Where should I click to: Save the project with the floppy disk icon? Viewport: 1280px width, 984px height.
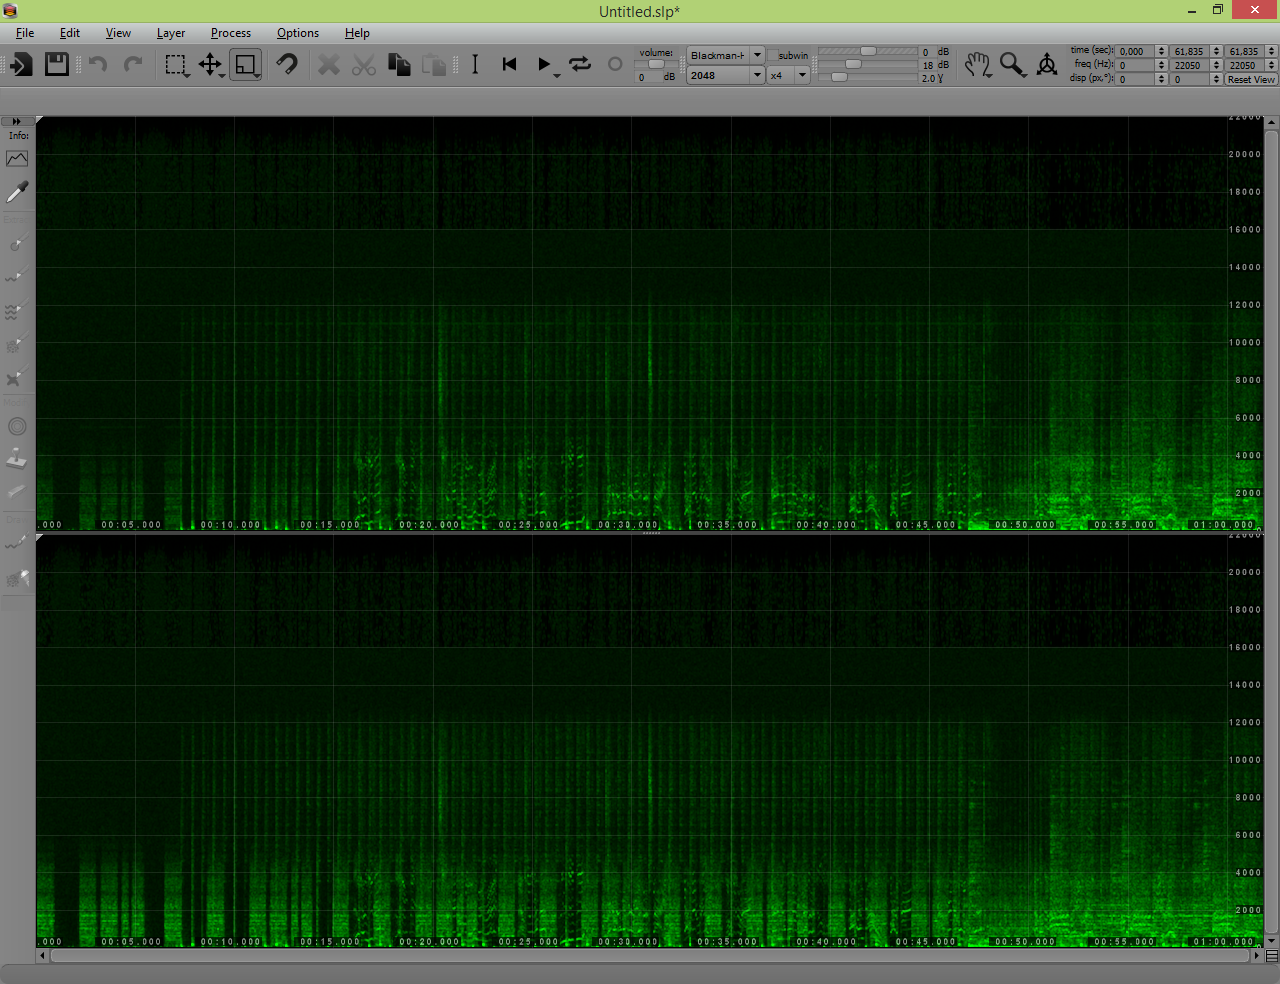click(57, 65)
